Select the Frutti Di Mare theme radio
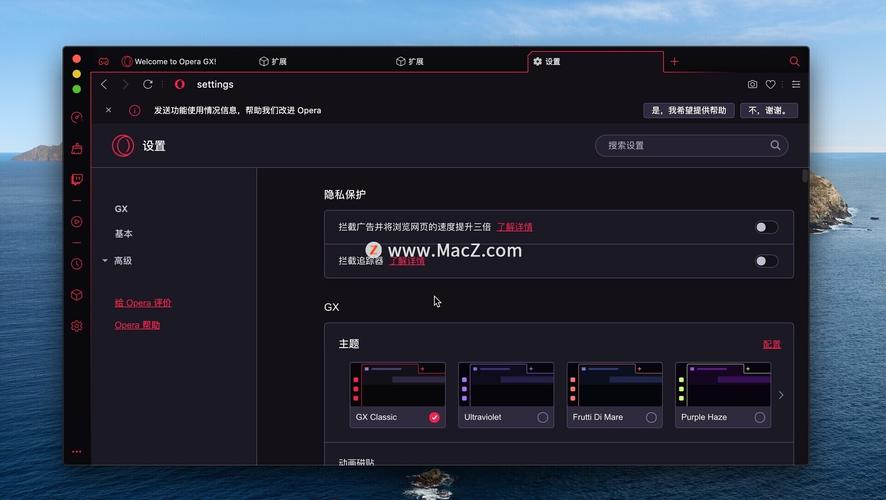886x500 pixels. (651, 418)
